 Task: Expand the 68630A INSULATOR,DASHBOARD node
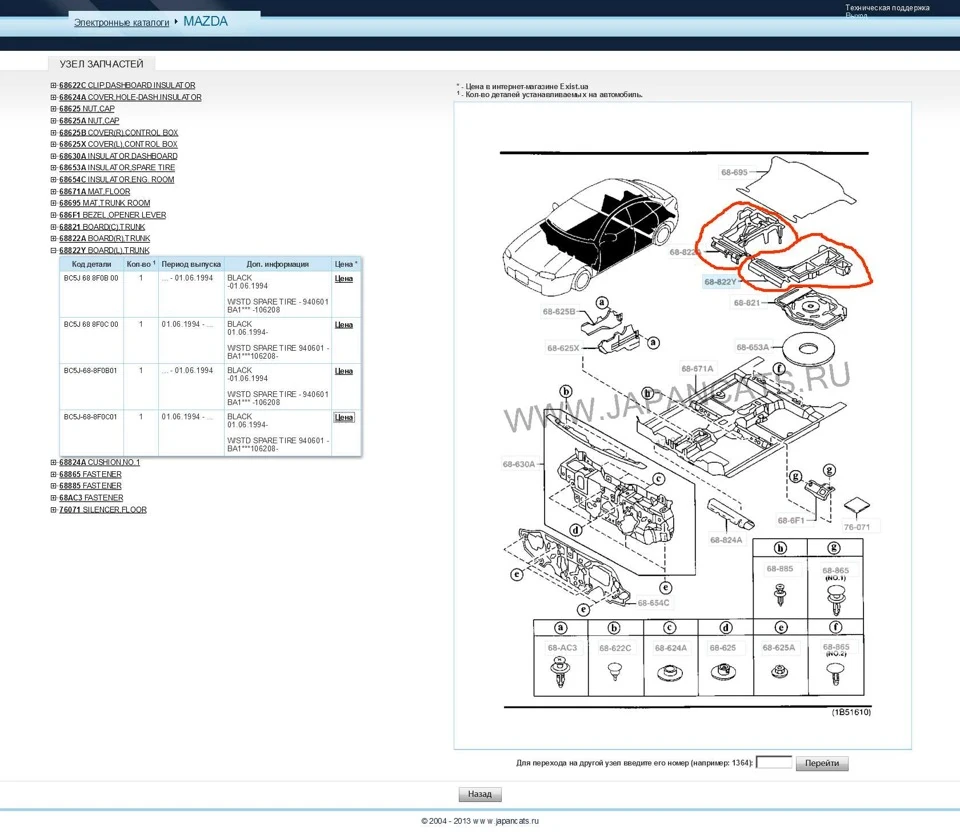click(53, 156)
